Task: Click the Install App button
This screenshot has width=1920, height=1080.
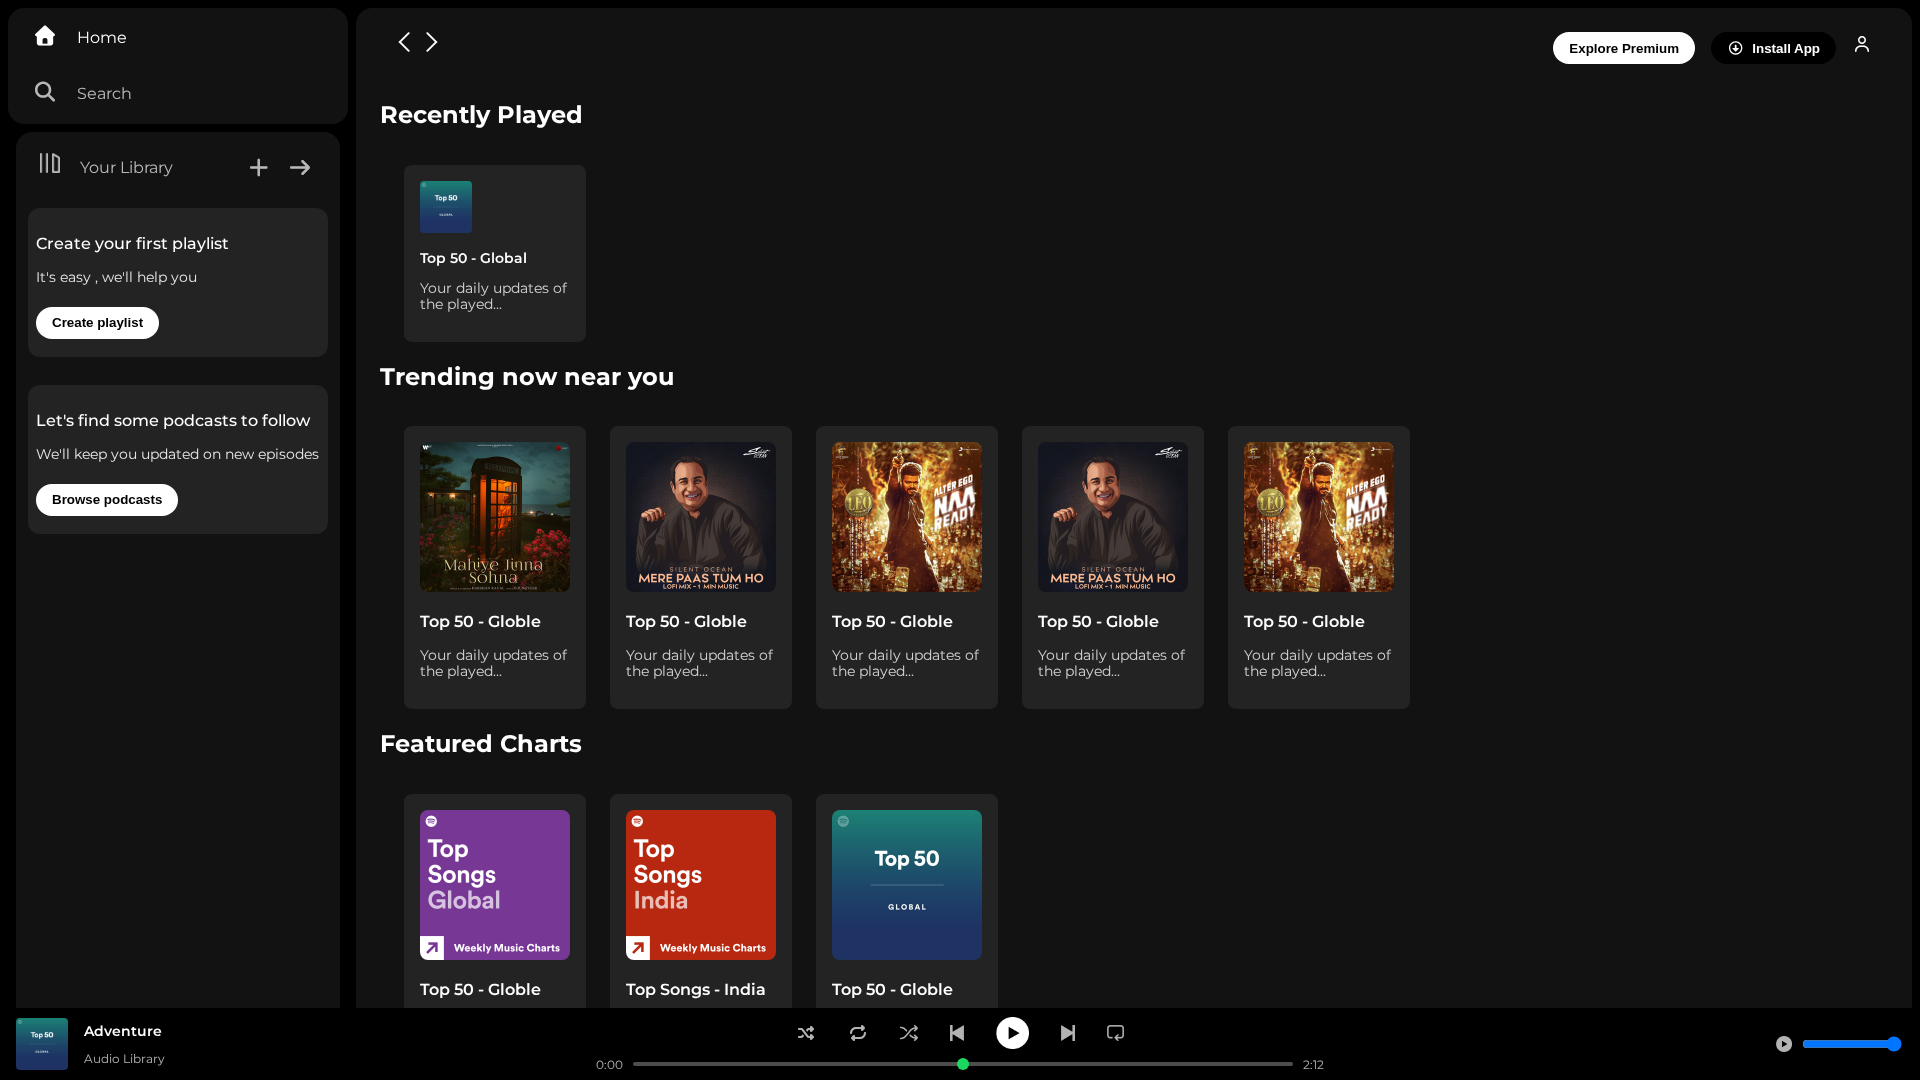Action: [x=1773, y=48]
